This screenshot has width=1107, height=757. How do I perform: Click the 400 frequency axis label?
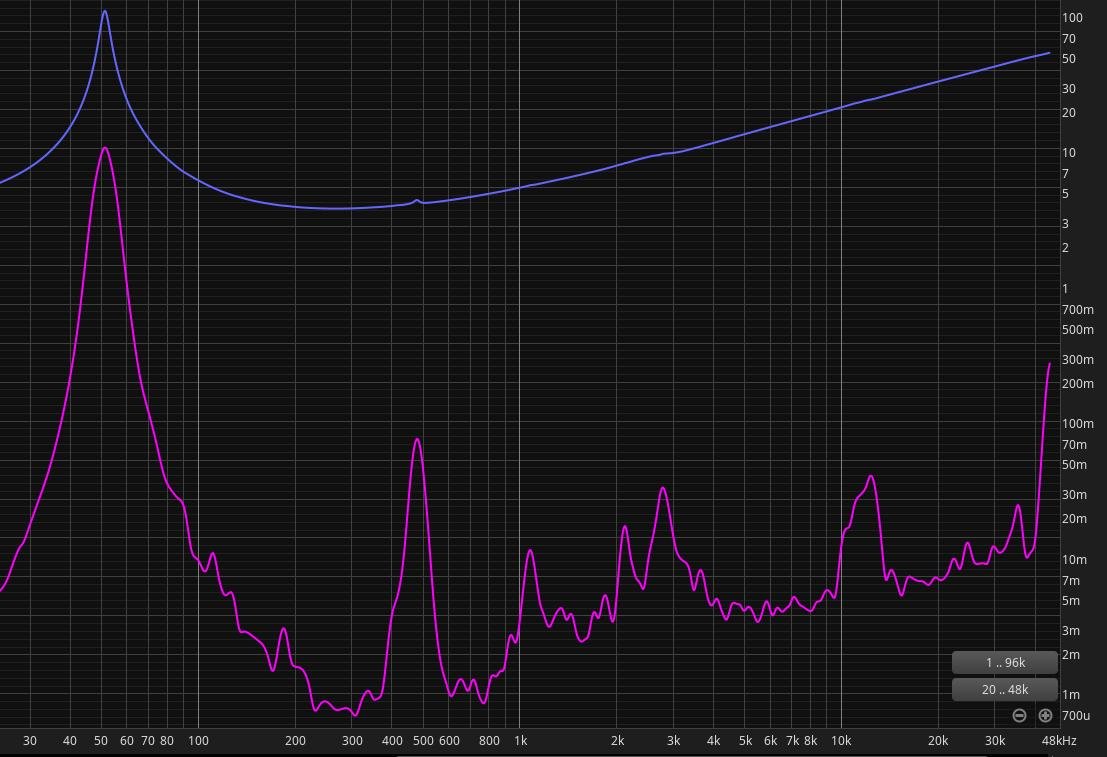click(x=392, y=740)
